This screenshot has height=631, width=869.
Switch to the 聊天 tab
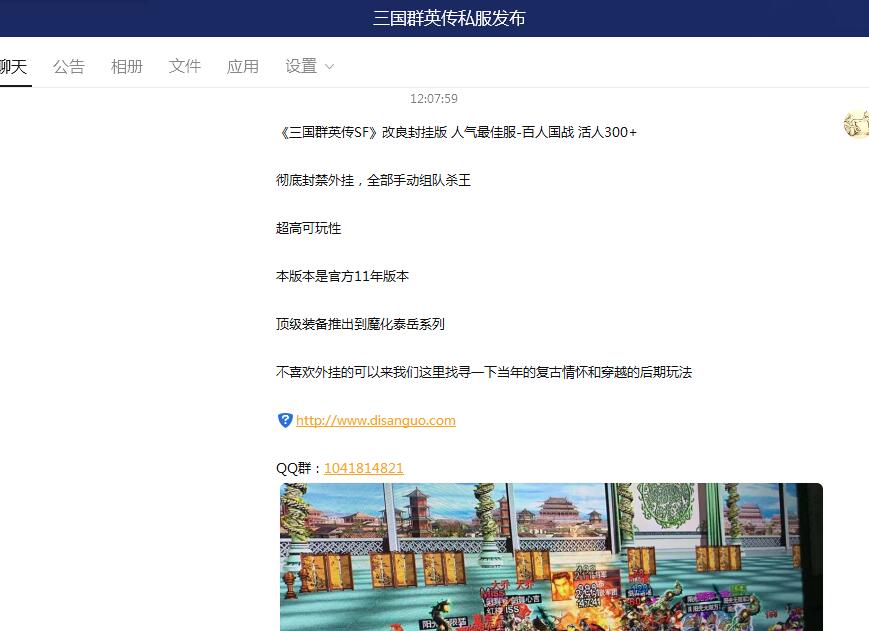[x=13, y=66]
